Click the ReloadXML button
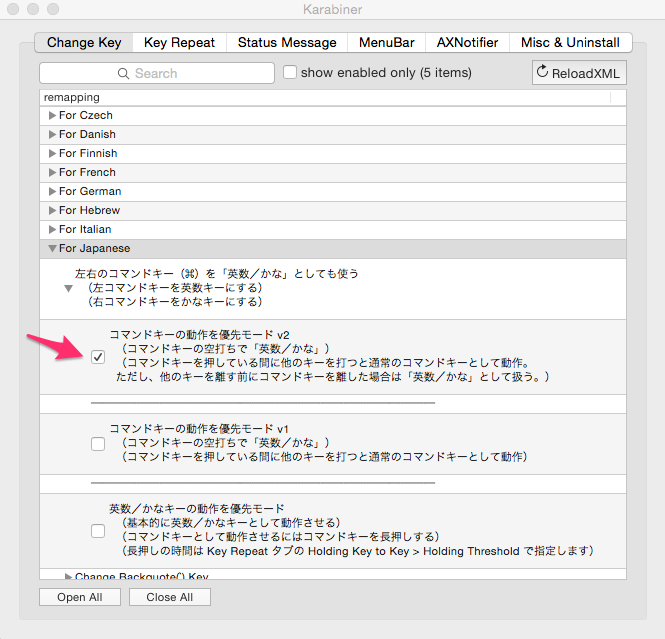The image size is (665, 639). coord(579,73)
